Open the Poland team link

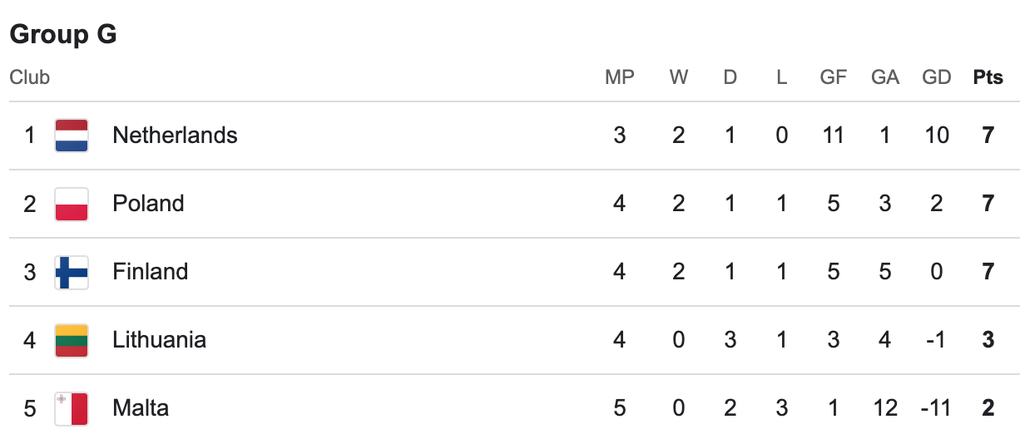[148, 204]
